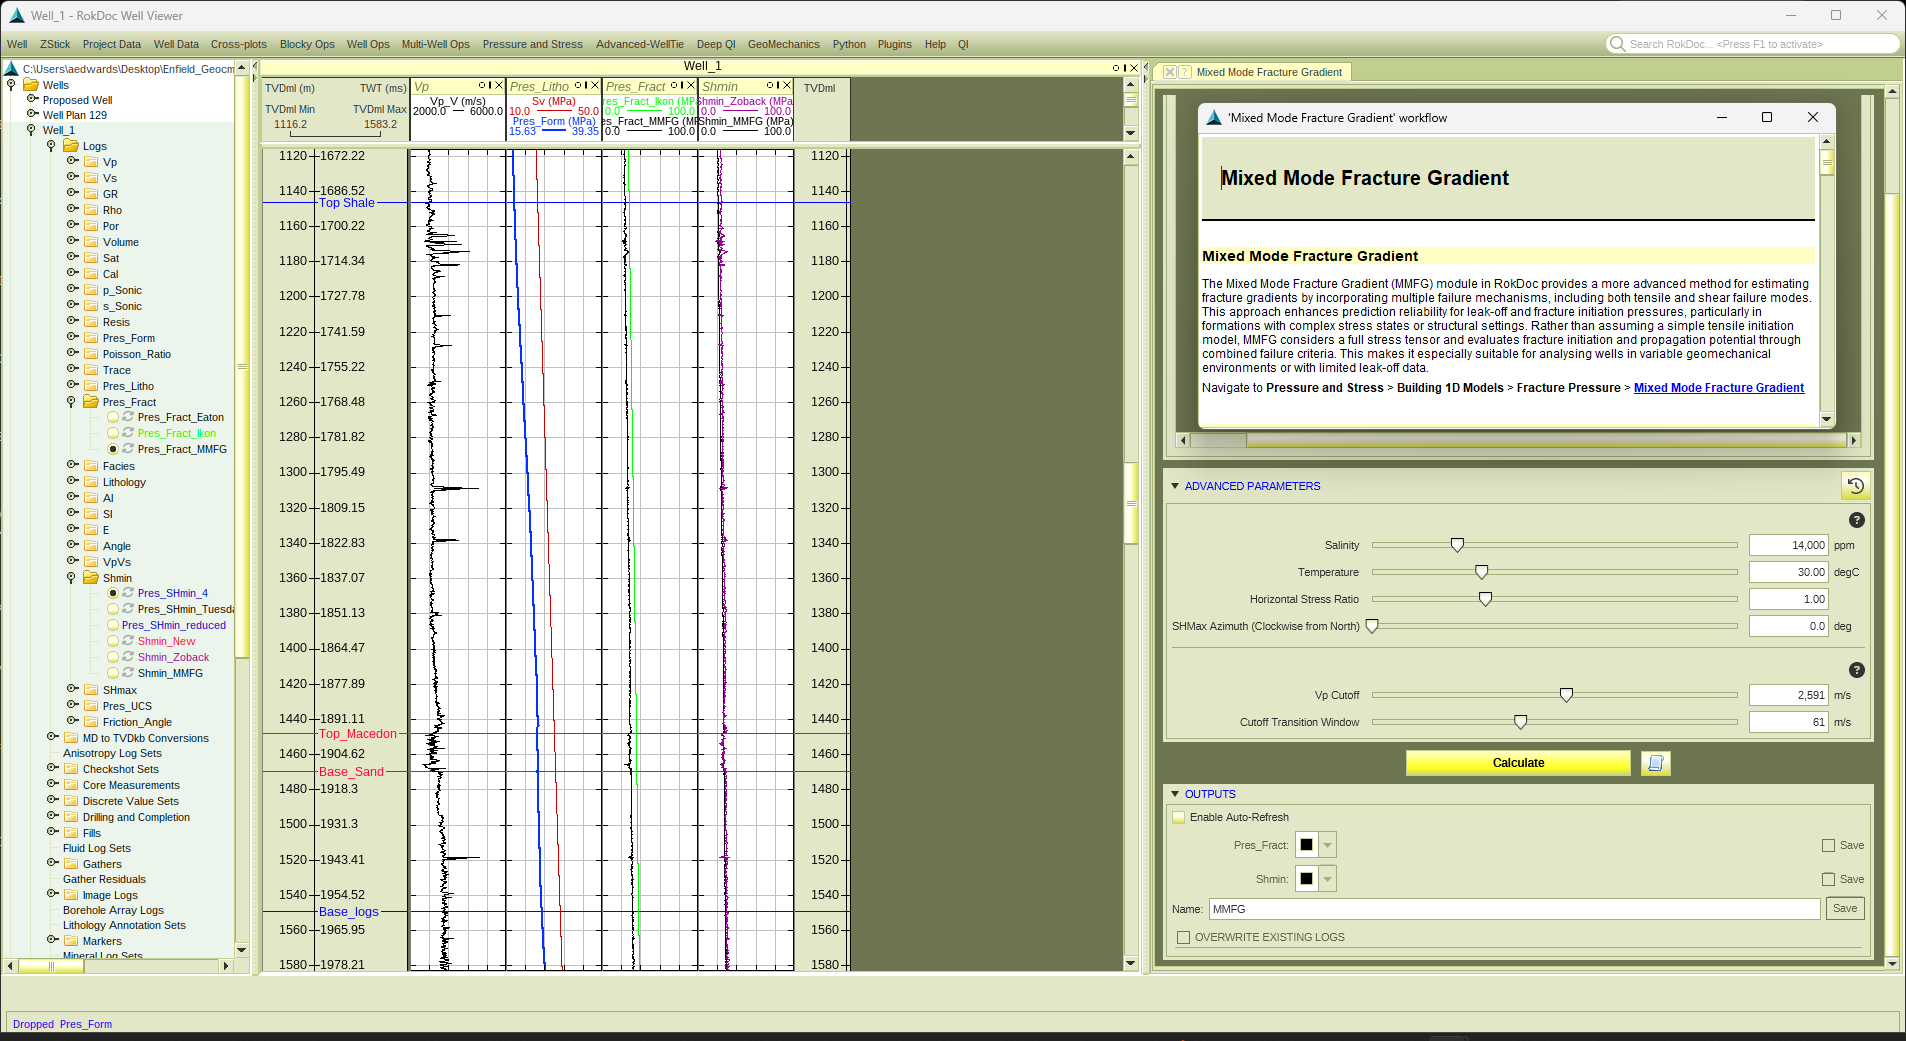The width and height of the screenshot is (1906, 1041).
Task: Click the circle icon in the Vp track header
Action: (481, 85)
